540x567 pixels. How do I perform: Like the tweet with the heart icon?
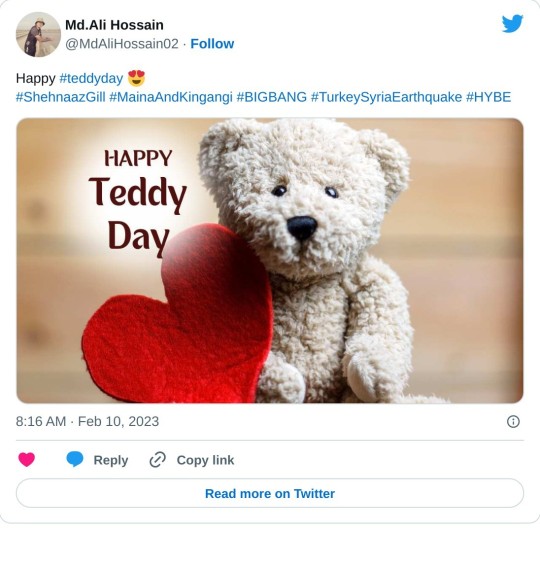coord(27,460)
